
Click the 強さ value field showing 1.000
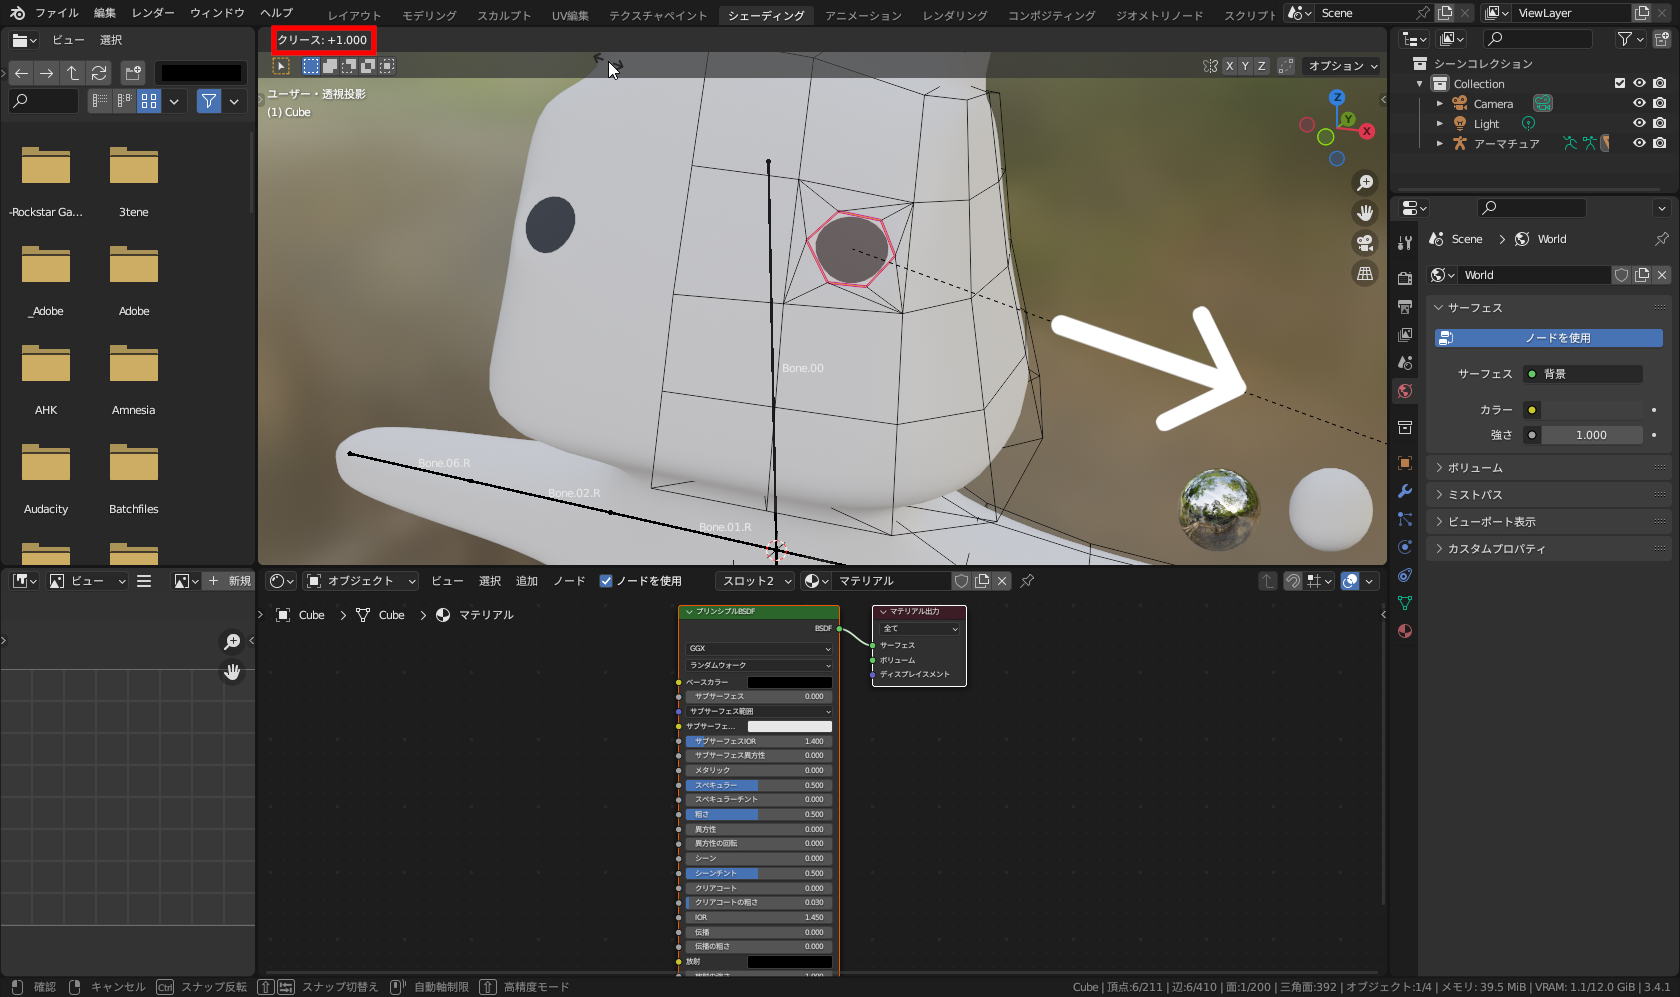coord(1592,435)
